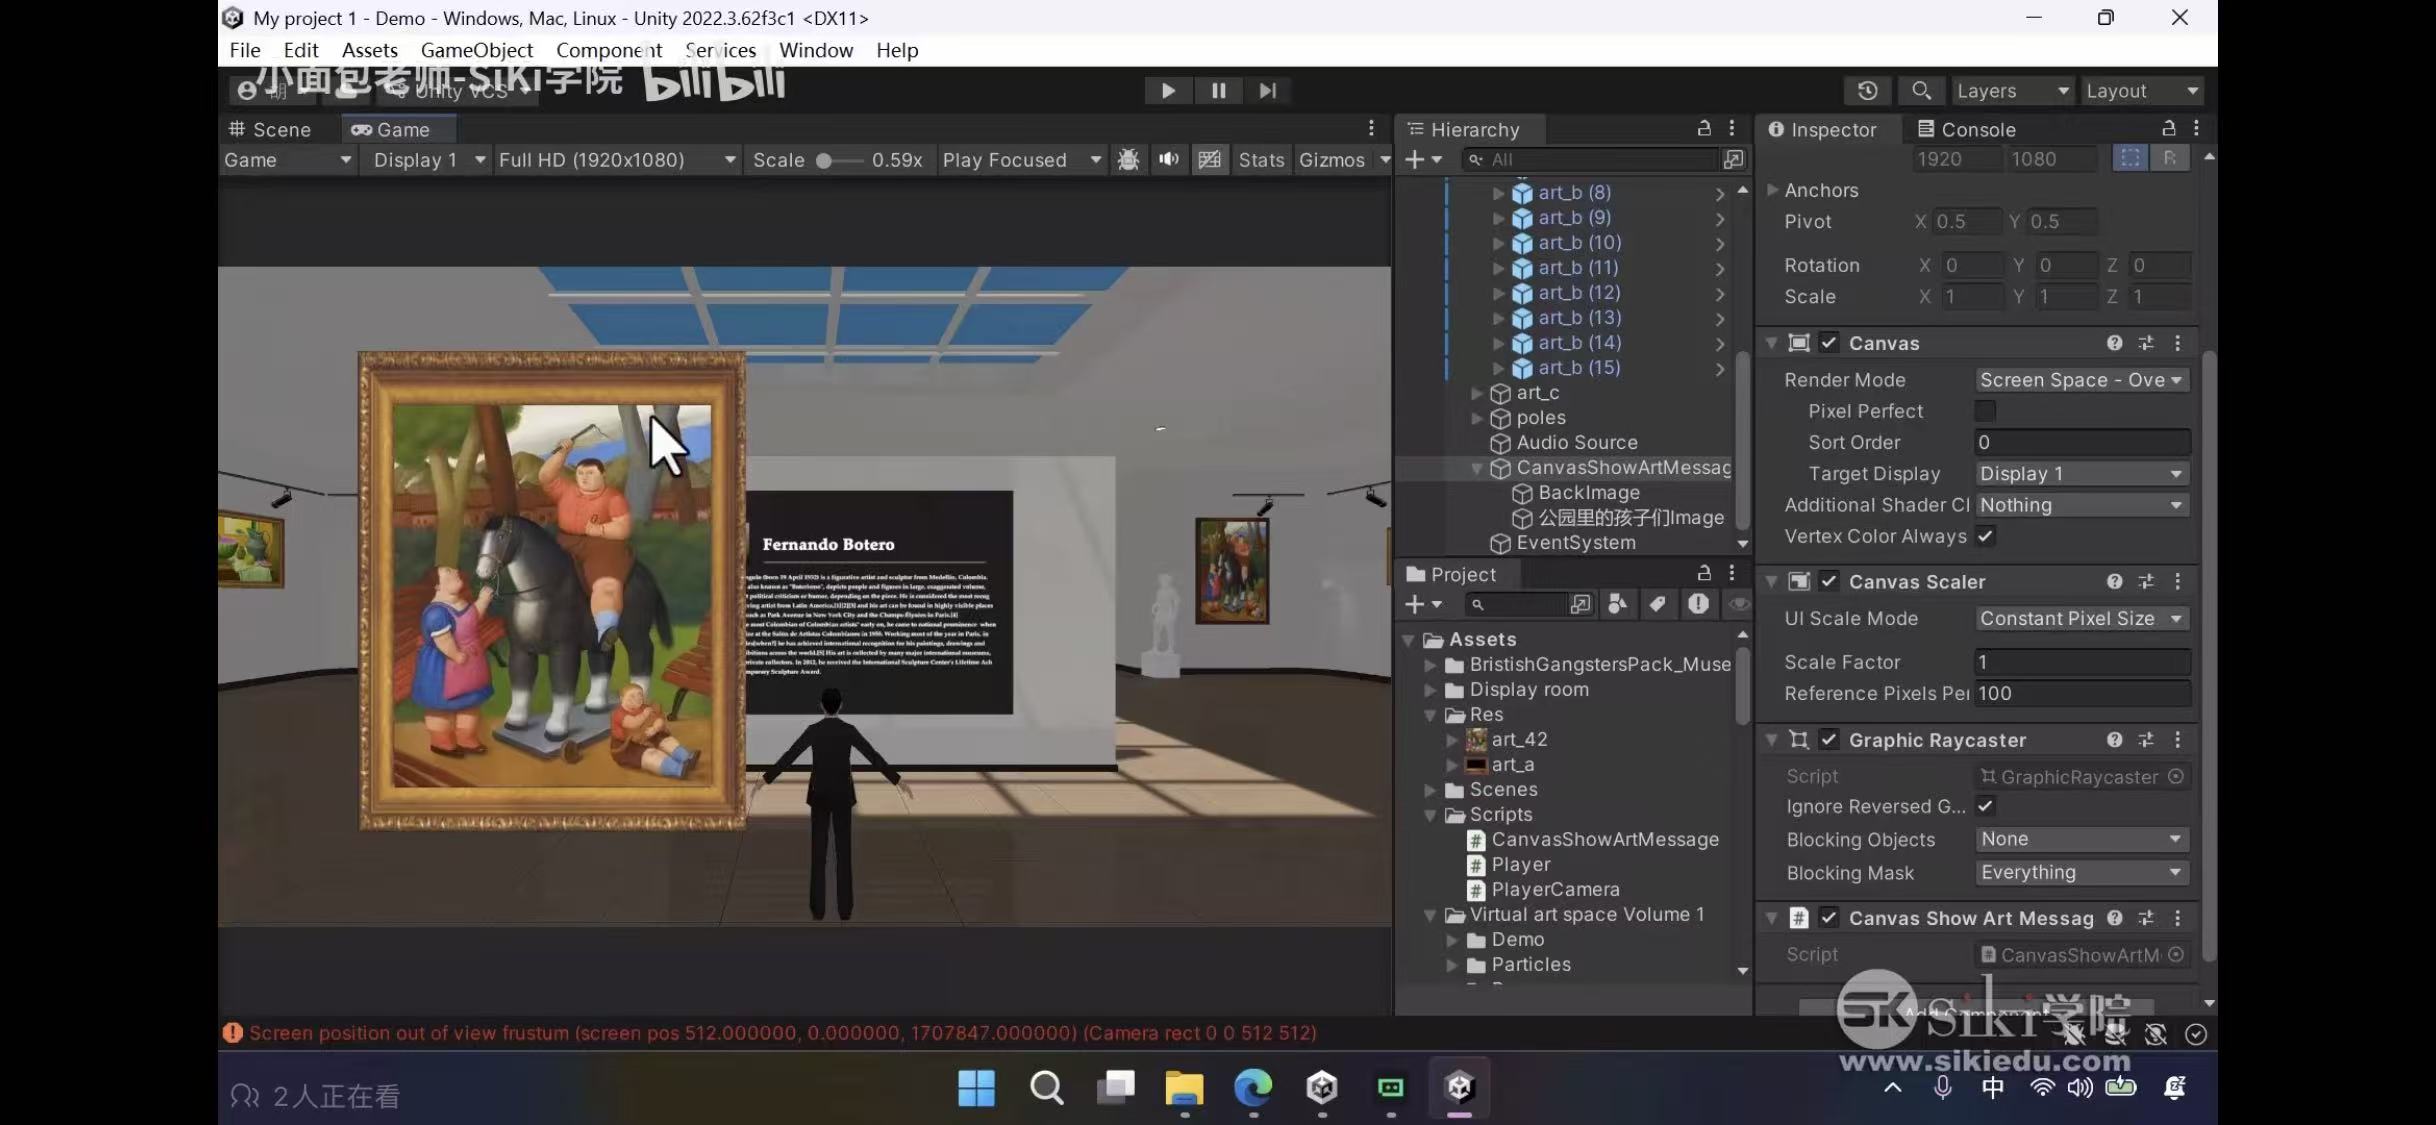Open the global search magnifier icon
The image size is (2436, 1125).
(1920, 91)
